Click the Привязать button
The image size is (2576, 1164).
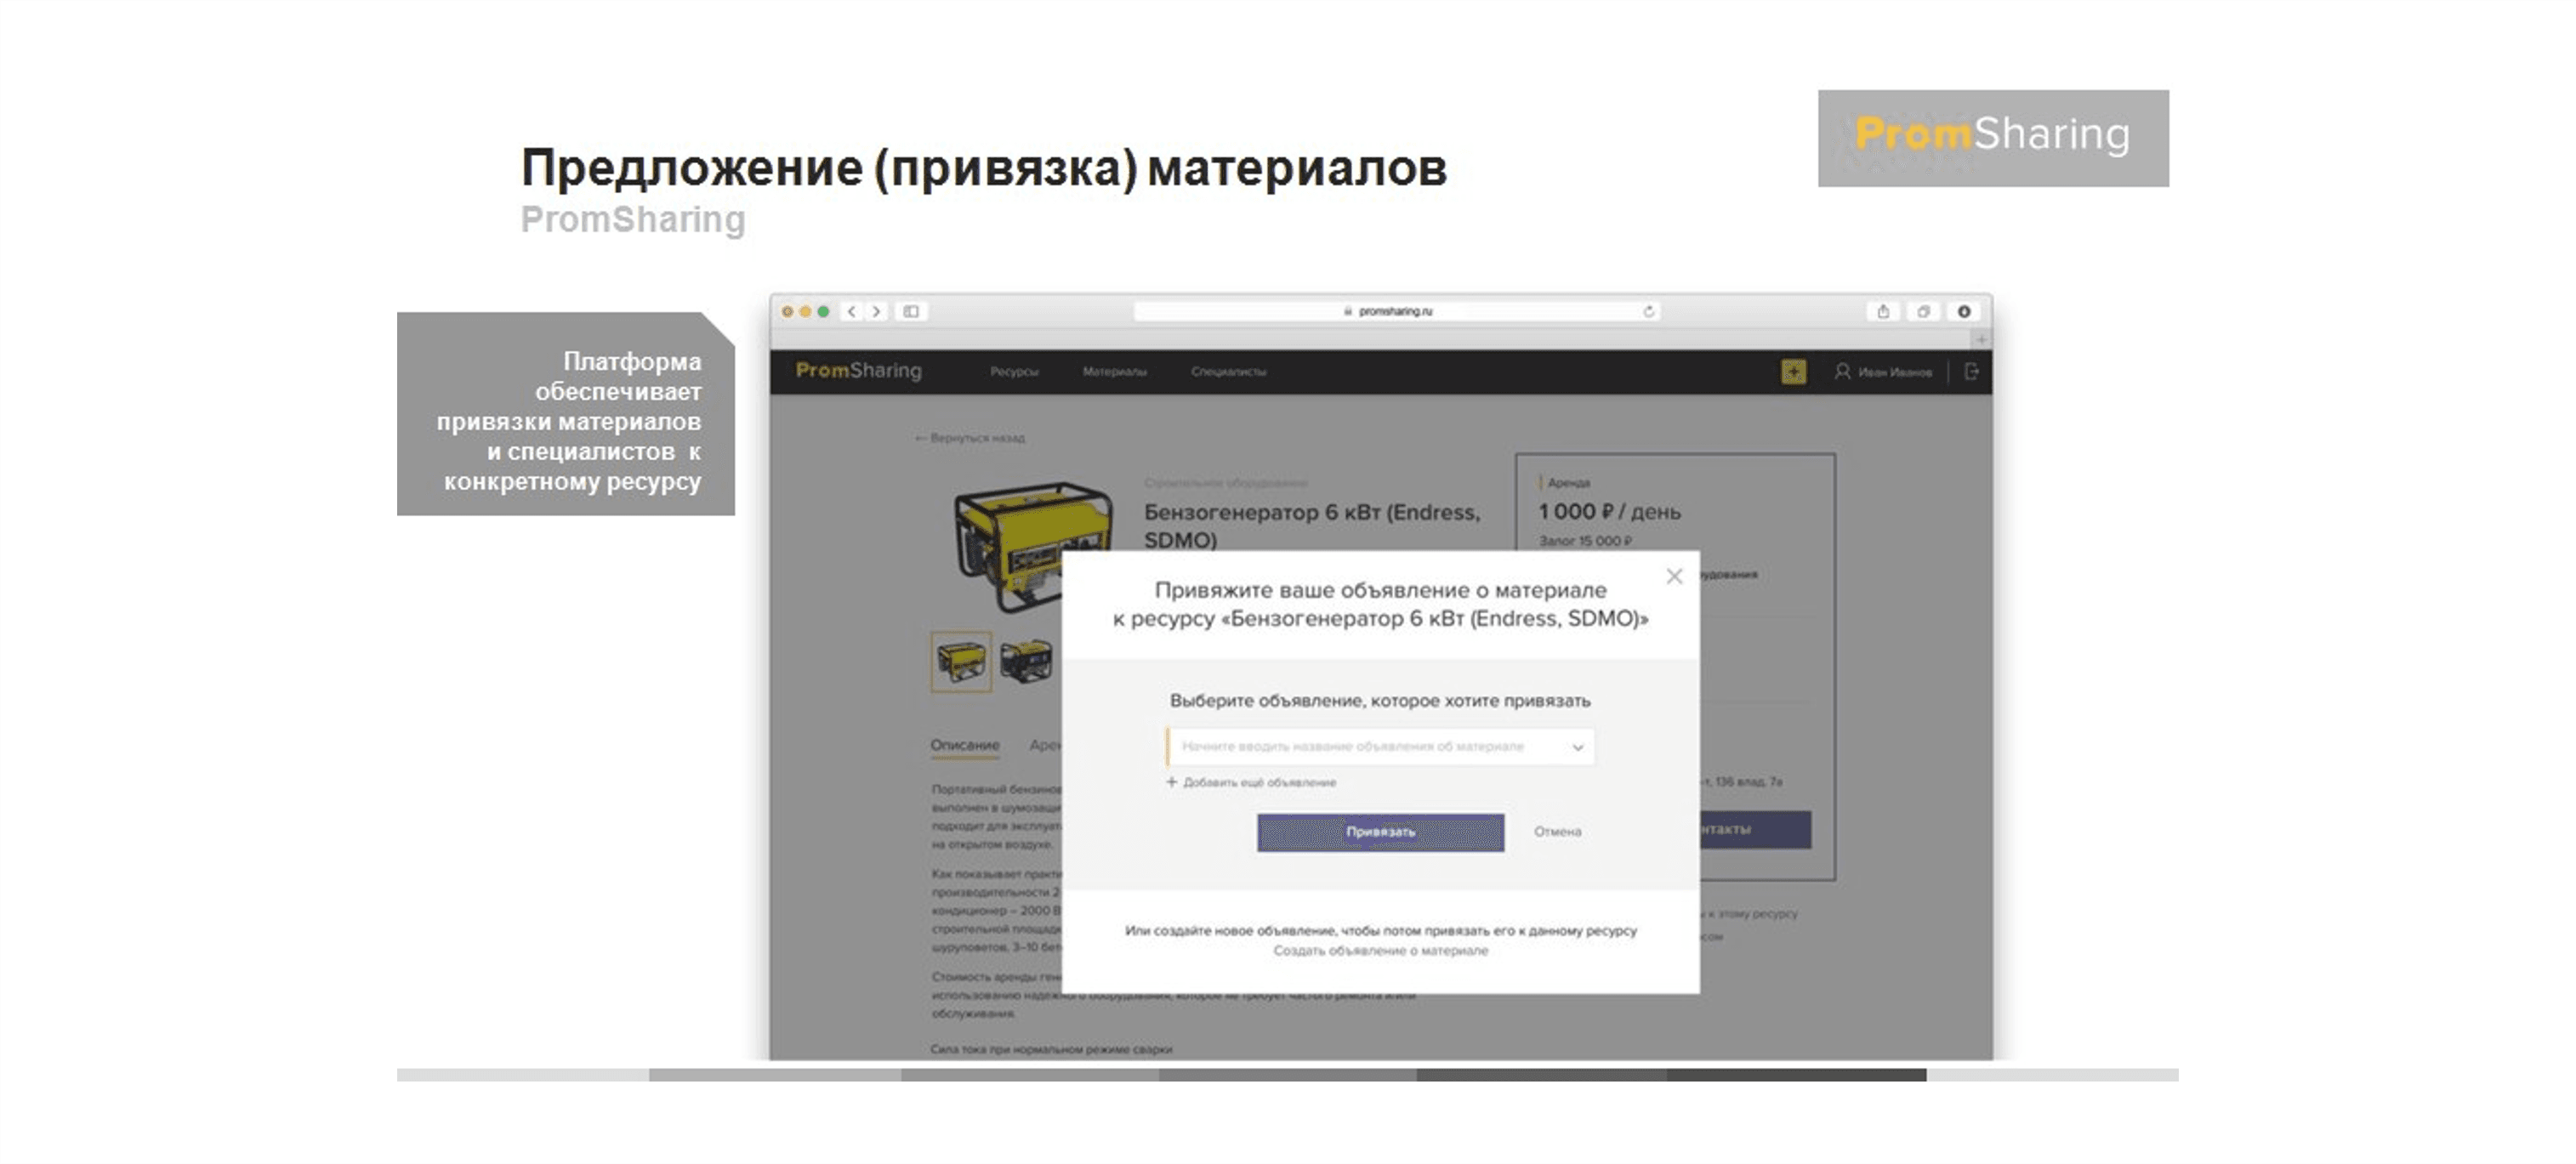(1380, 832)
